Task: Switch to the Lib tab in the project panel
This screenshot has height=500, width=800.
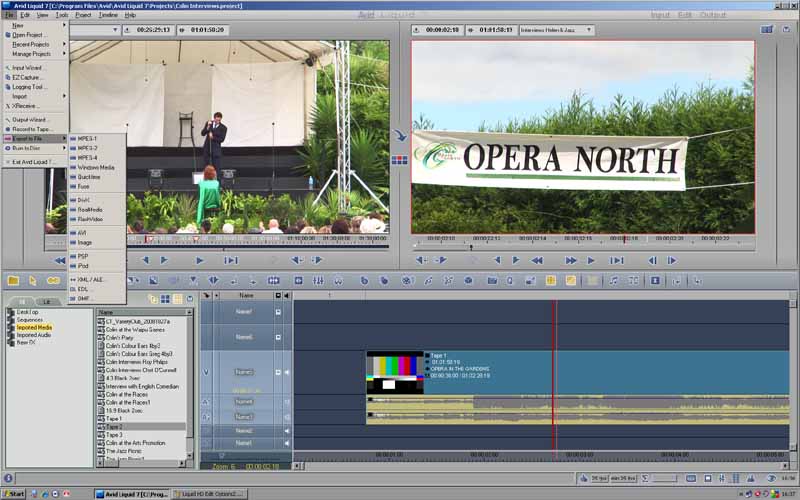Action: [x=46, y=301]
